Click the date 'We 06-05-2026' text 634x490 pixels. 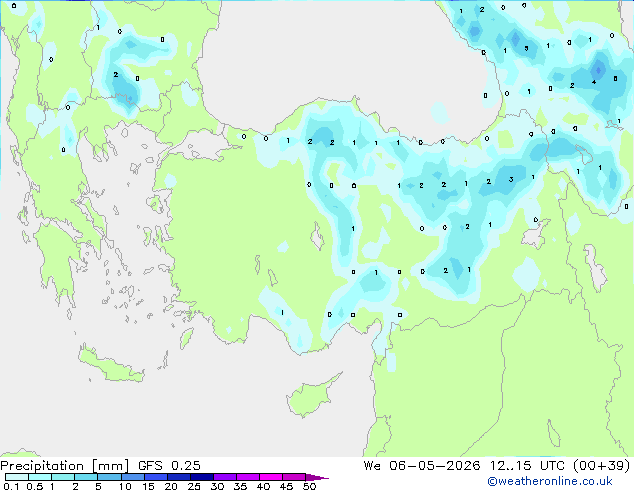(x=422, y=466)
